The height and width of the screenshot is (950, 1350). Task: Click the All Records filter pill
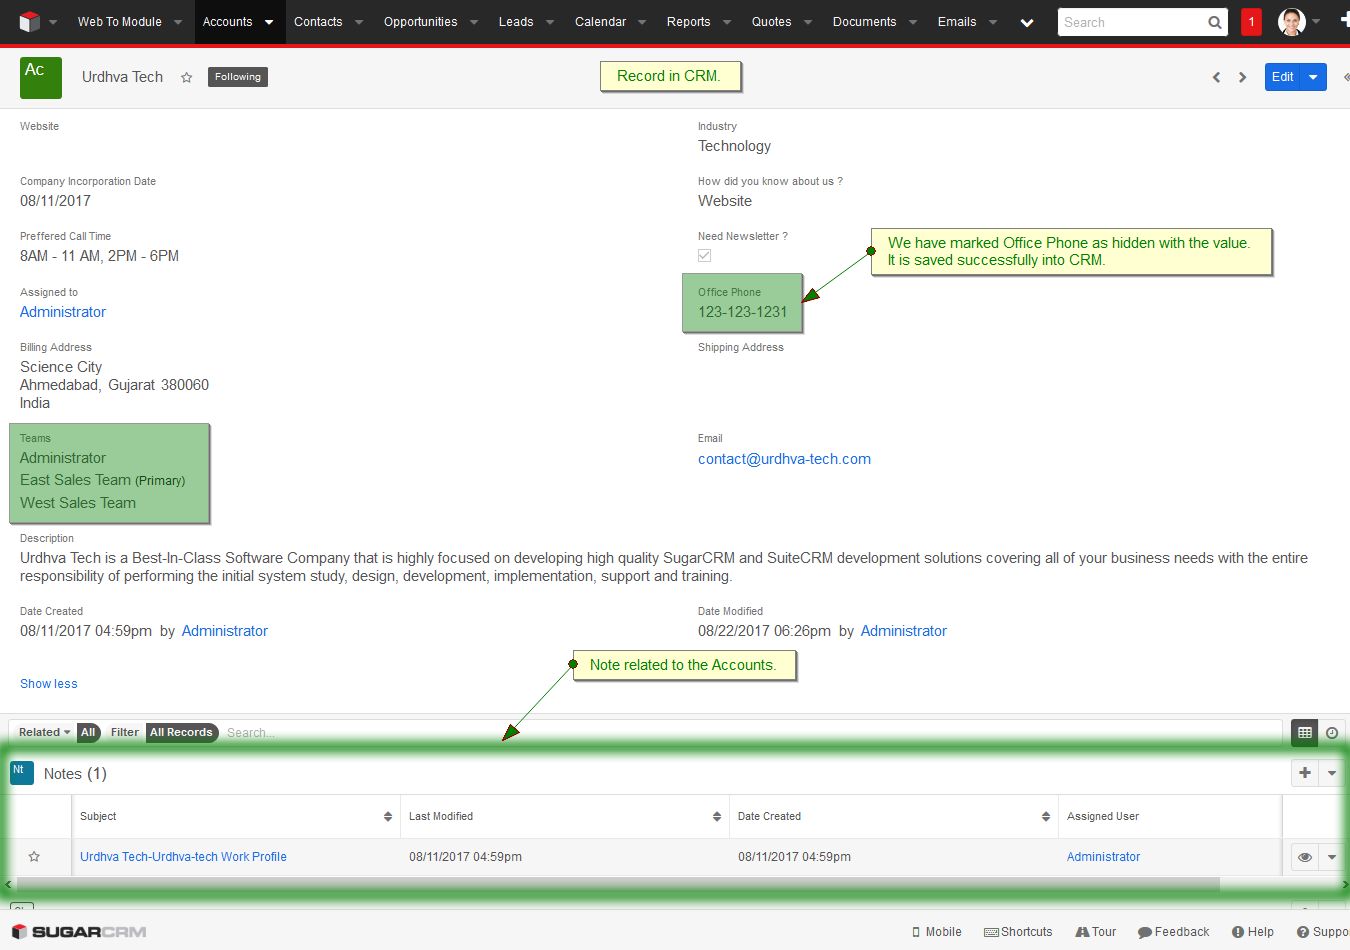coord(181,732)
